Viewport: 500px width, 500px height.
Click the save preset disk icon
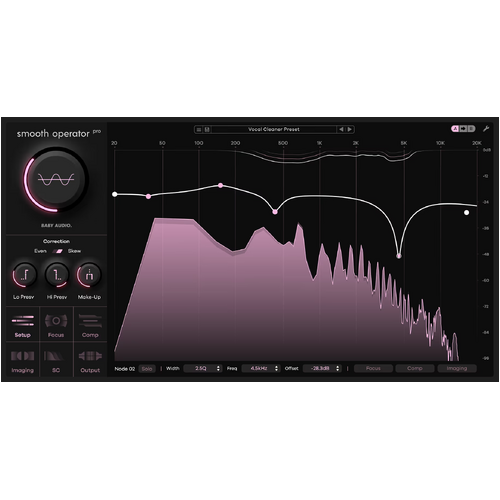207,129
